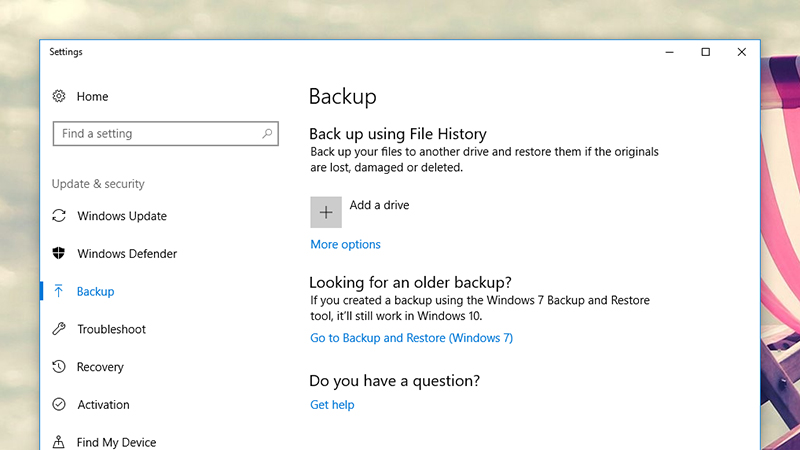Image resolution: width=800 pixels, height=450 pixels.
Task: Click the plus Add a drive button
Action: pos(326,212)
